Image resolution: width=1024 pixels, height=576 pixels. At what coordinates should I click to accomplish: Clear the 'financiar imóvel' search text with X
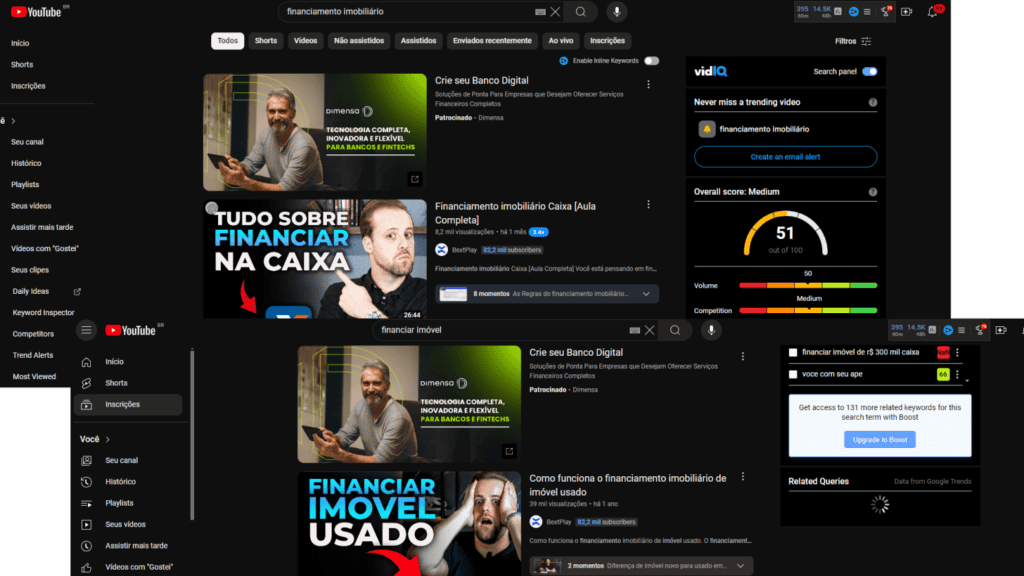(x=650, y=330)
